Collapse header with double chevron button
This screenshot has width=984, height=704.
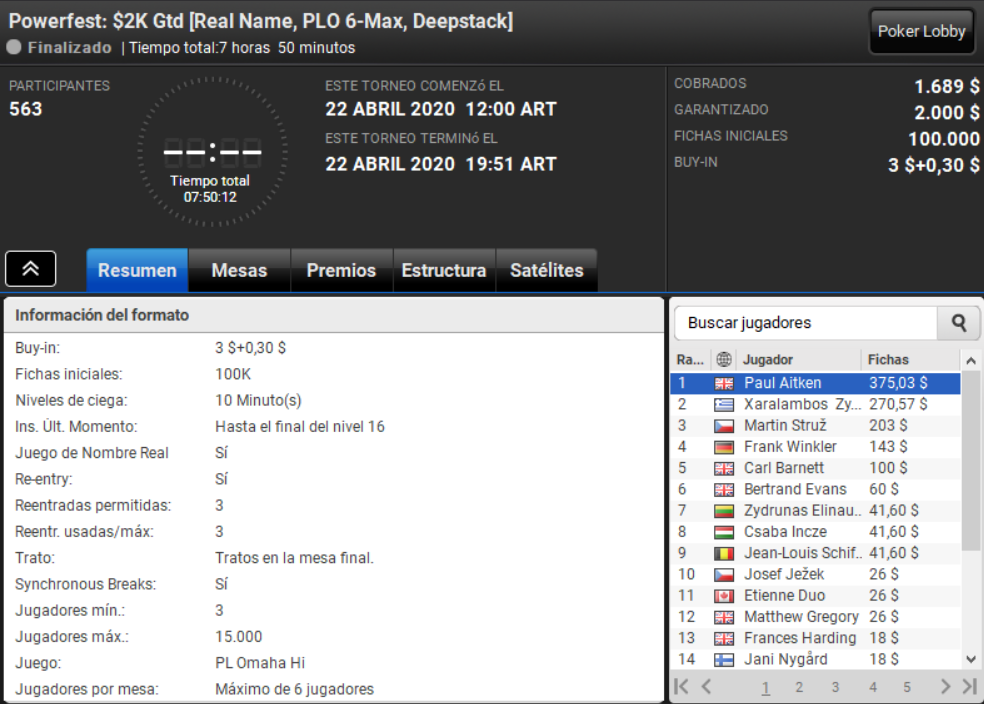[31, 269]
